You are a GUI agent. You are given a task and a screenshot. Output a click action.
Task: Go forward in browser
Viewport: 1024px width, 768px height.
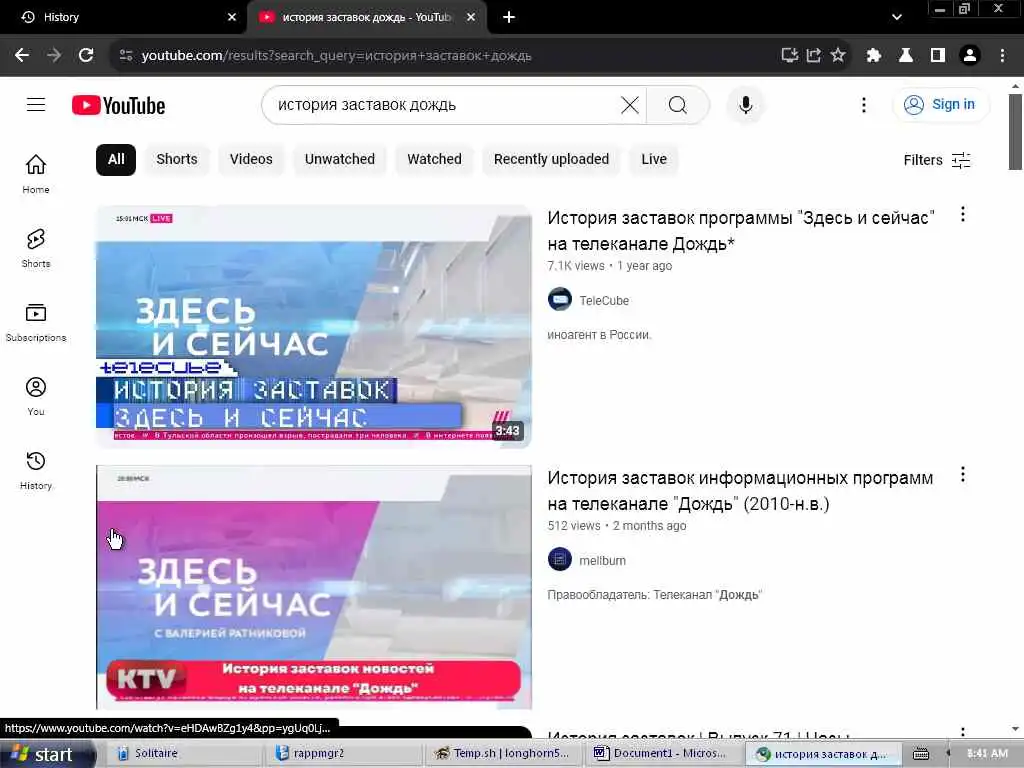[x=54, y=56]
